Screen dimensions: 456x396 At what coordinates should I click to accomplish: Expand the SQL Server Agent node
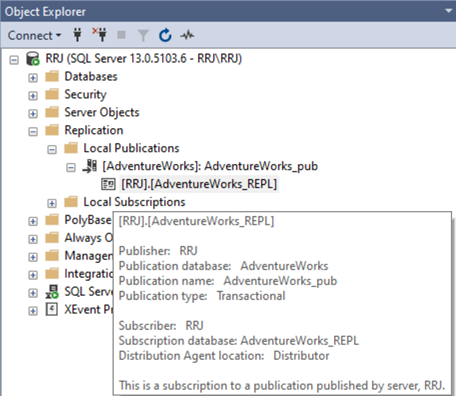(x=33, y=293)
